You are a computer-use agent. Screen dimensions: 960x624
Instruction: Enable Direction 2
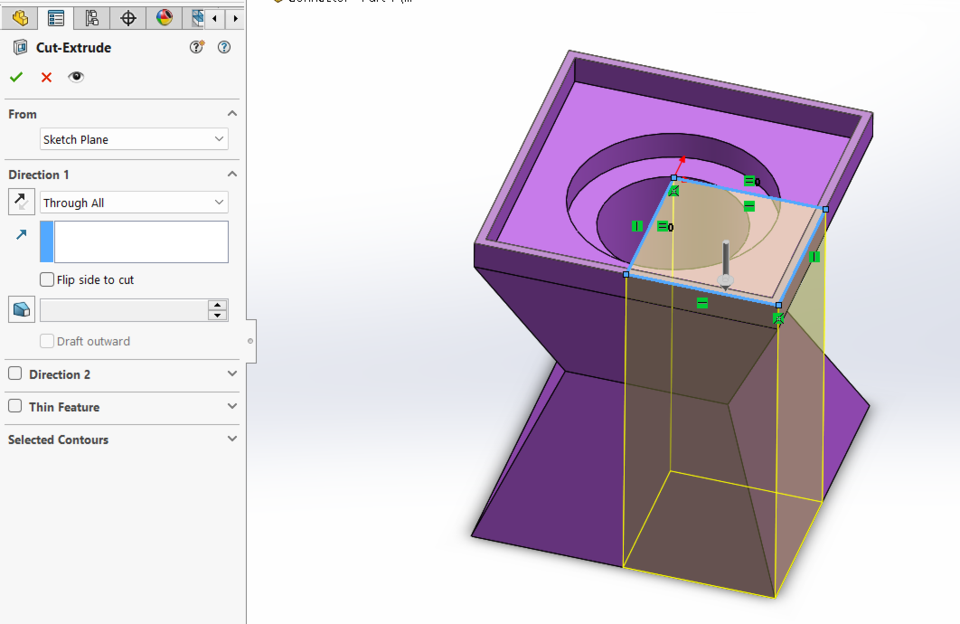[x=14, y=374]
